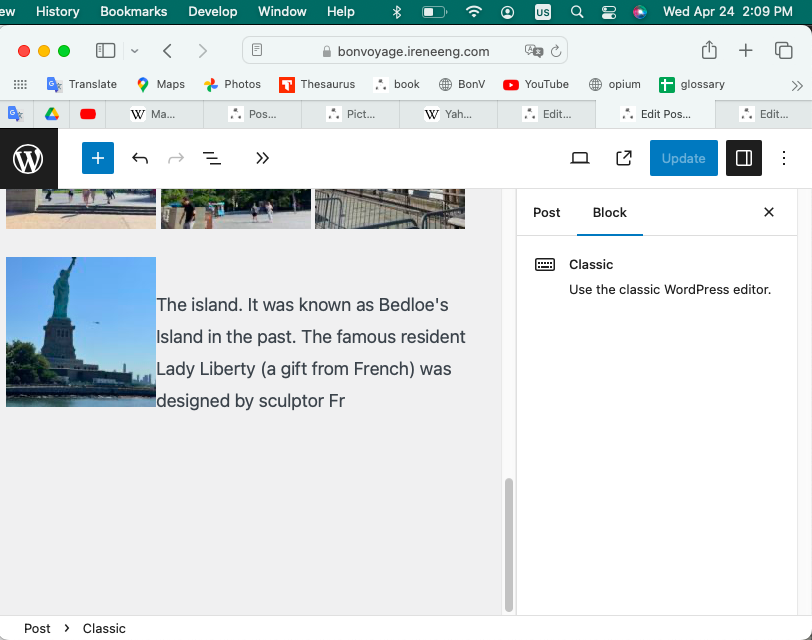Toggle the settings sidebar panel
The height and width of the screenshot is (640, 812).
click(743, 158)
